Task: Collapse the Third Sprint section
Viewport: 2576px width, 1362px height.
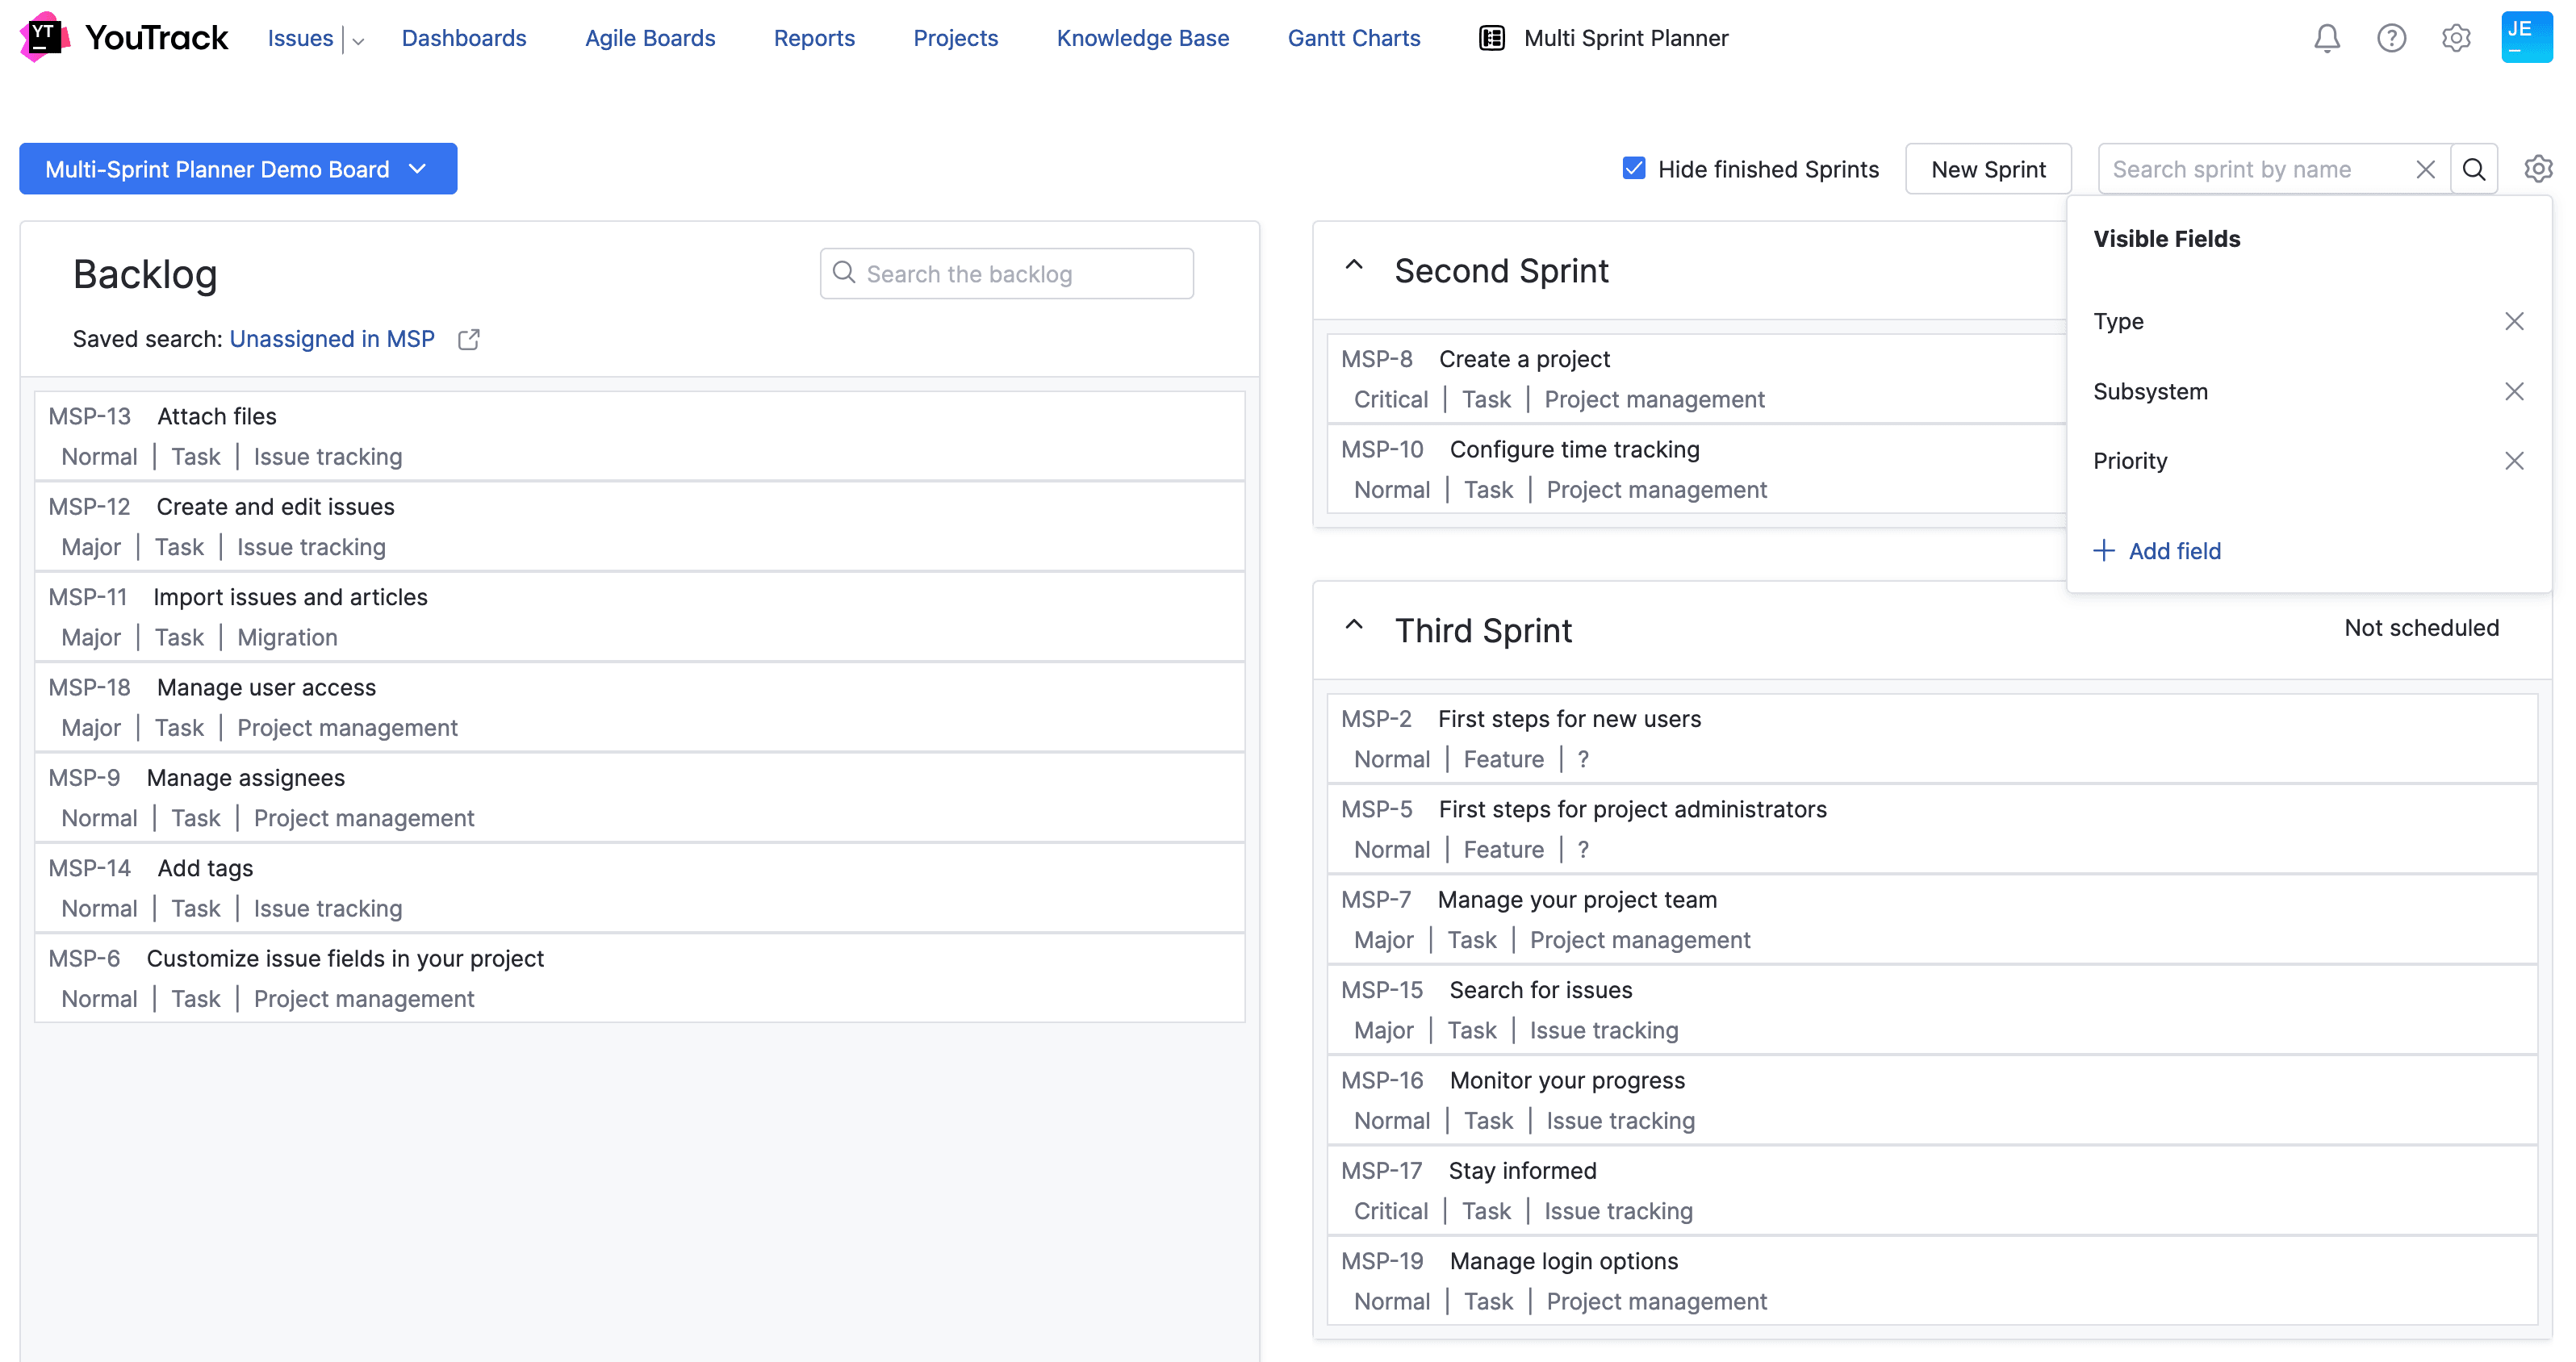Action: (1354, 627)
